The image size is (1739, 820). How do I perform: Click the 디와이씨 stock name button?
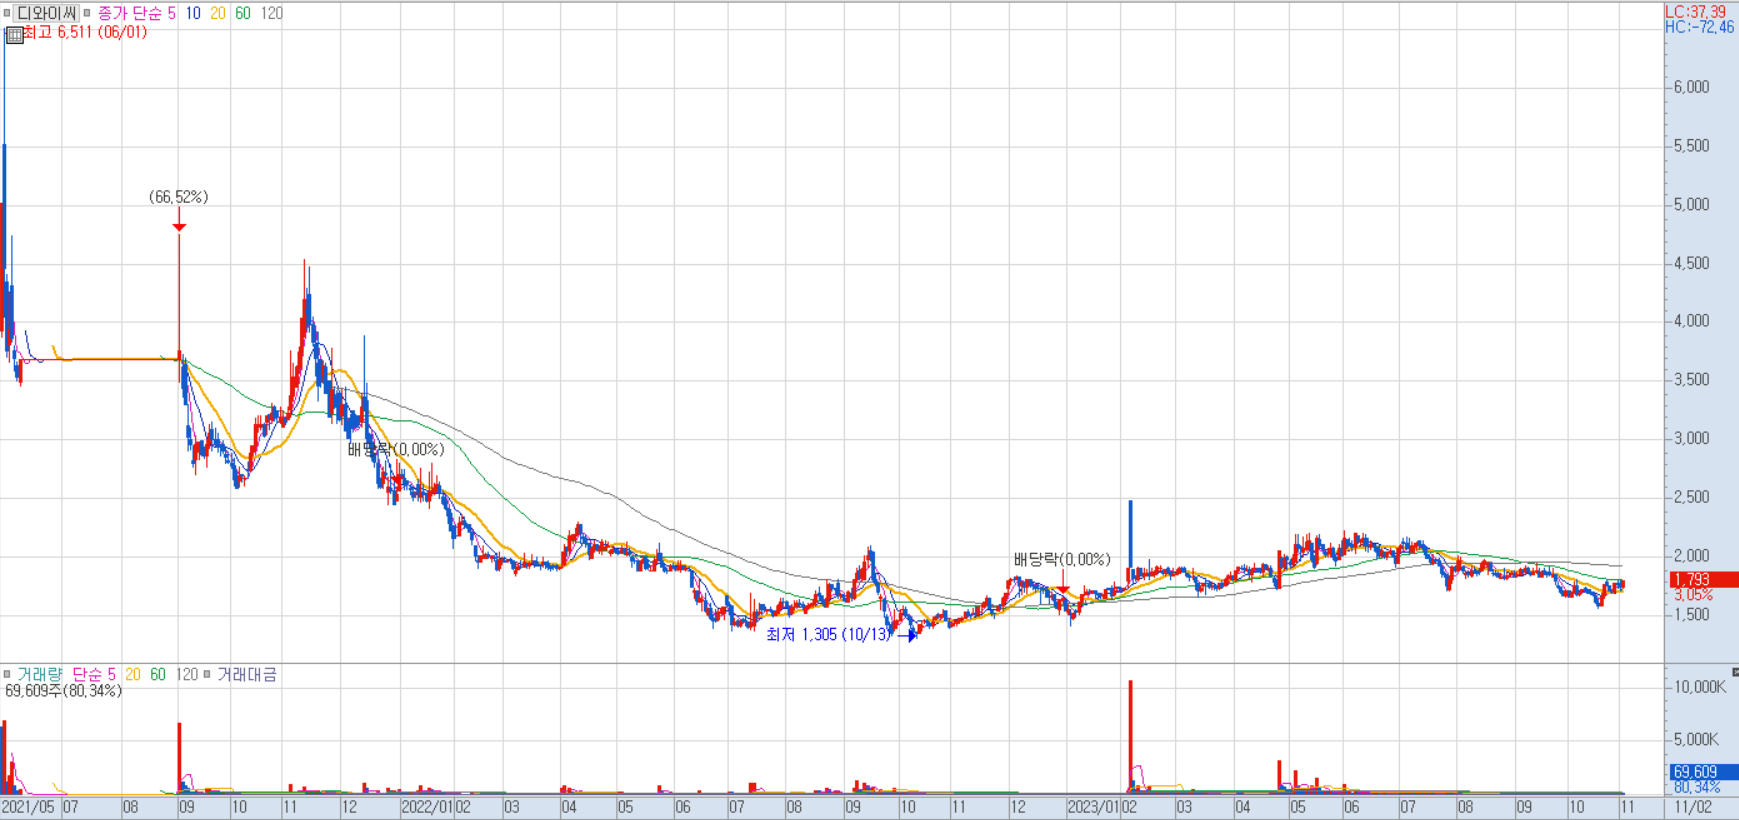pyautogui.click(x=46, y=14)
